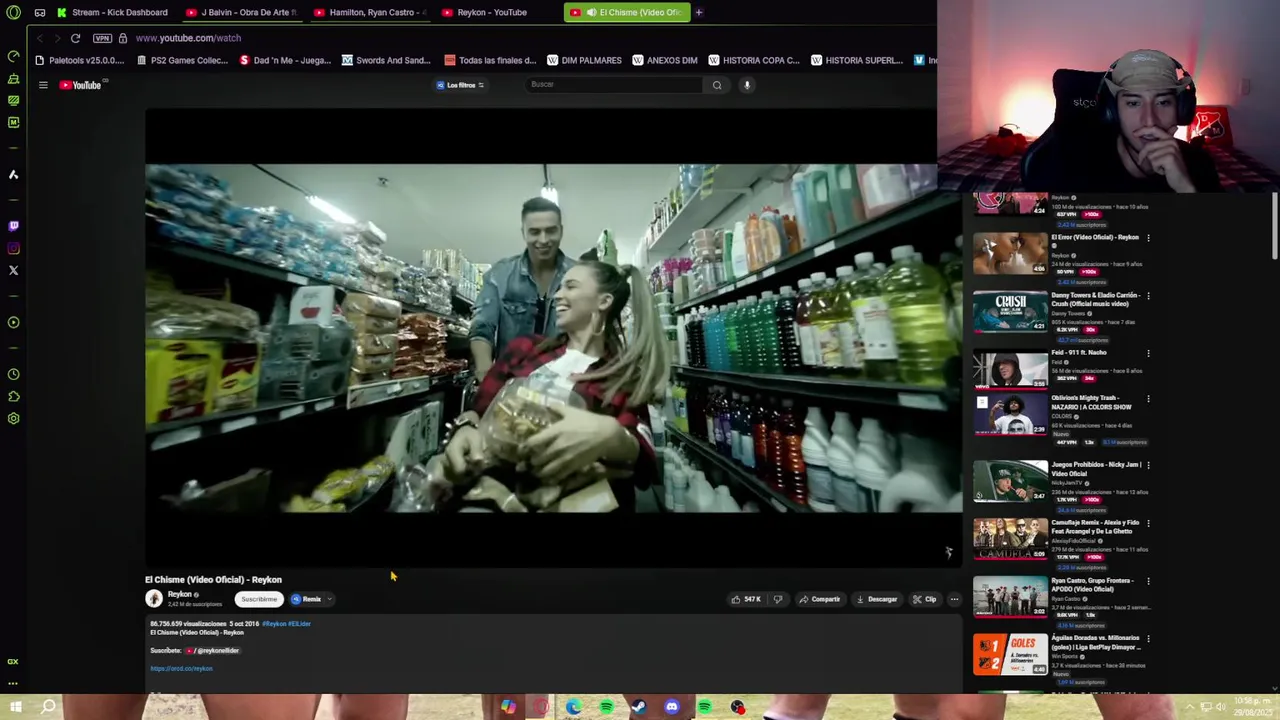The width and height of the screenshot is (1280, 720).
Task: Open Feid - 911 ft. Nacho thumbnail
Action: pyautogui.click(x=1010, y=369)
